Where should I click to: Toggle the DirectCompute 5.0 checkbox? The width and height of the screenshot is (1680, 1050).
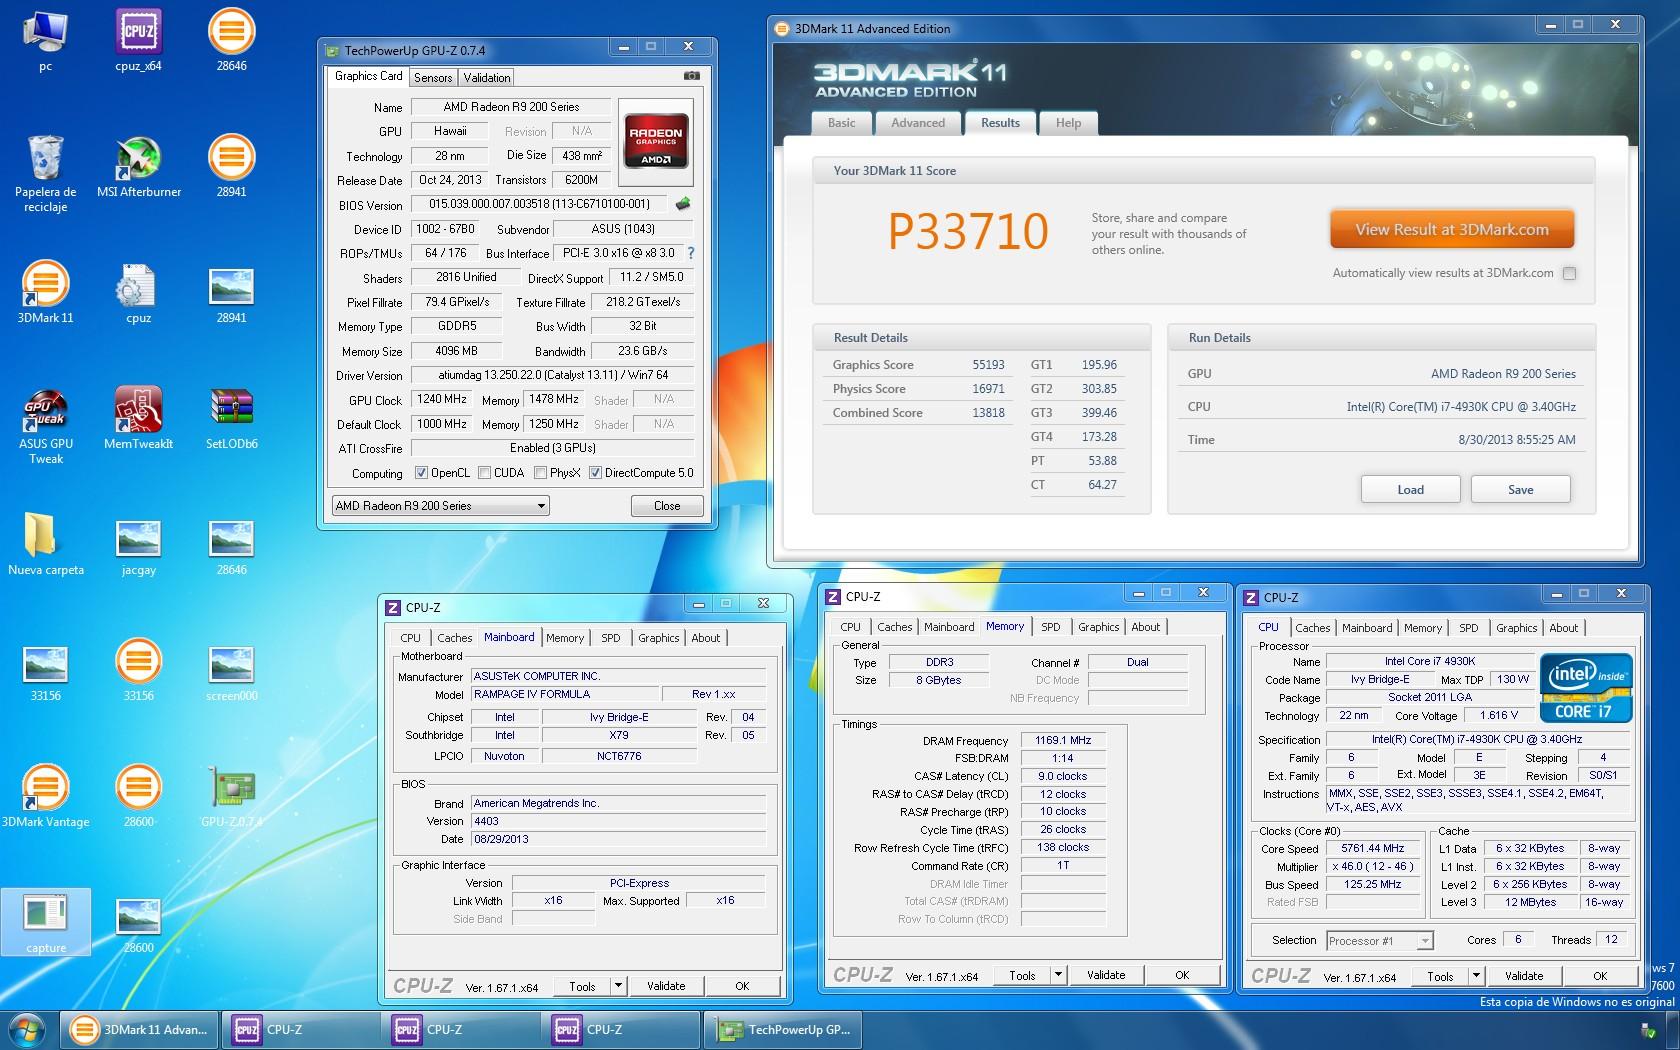(595, 473)
